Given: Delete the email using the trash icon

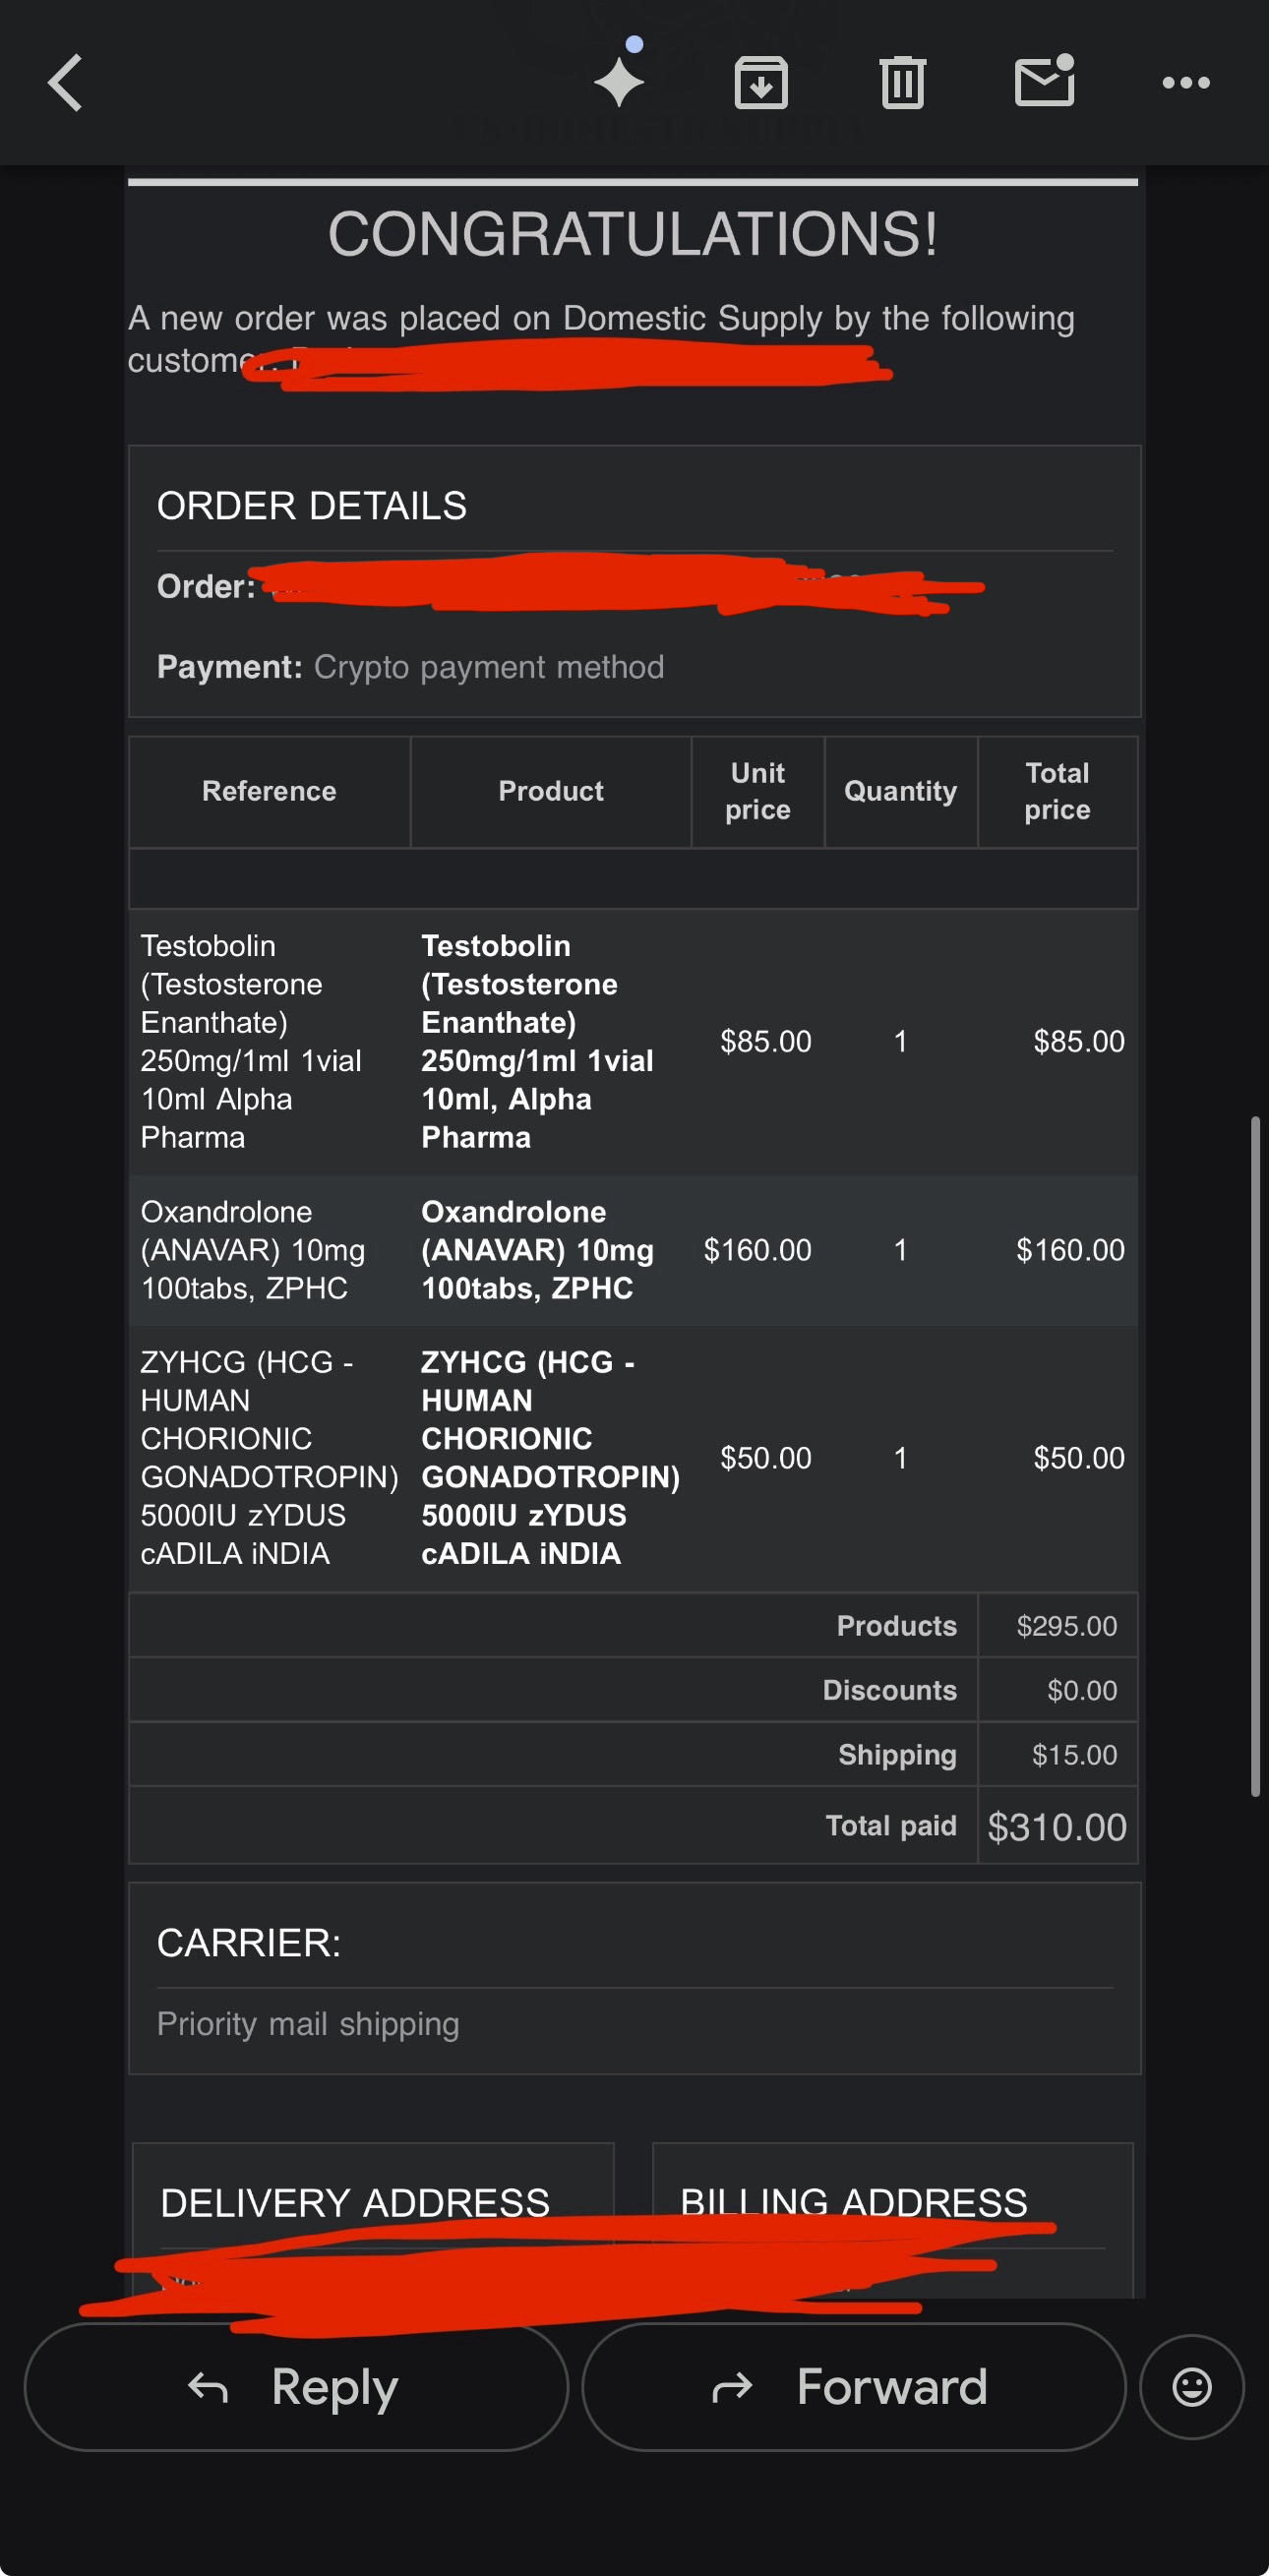Looking at the screenshot, I should 903,83.
